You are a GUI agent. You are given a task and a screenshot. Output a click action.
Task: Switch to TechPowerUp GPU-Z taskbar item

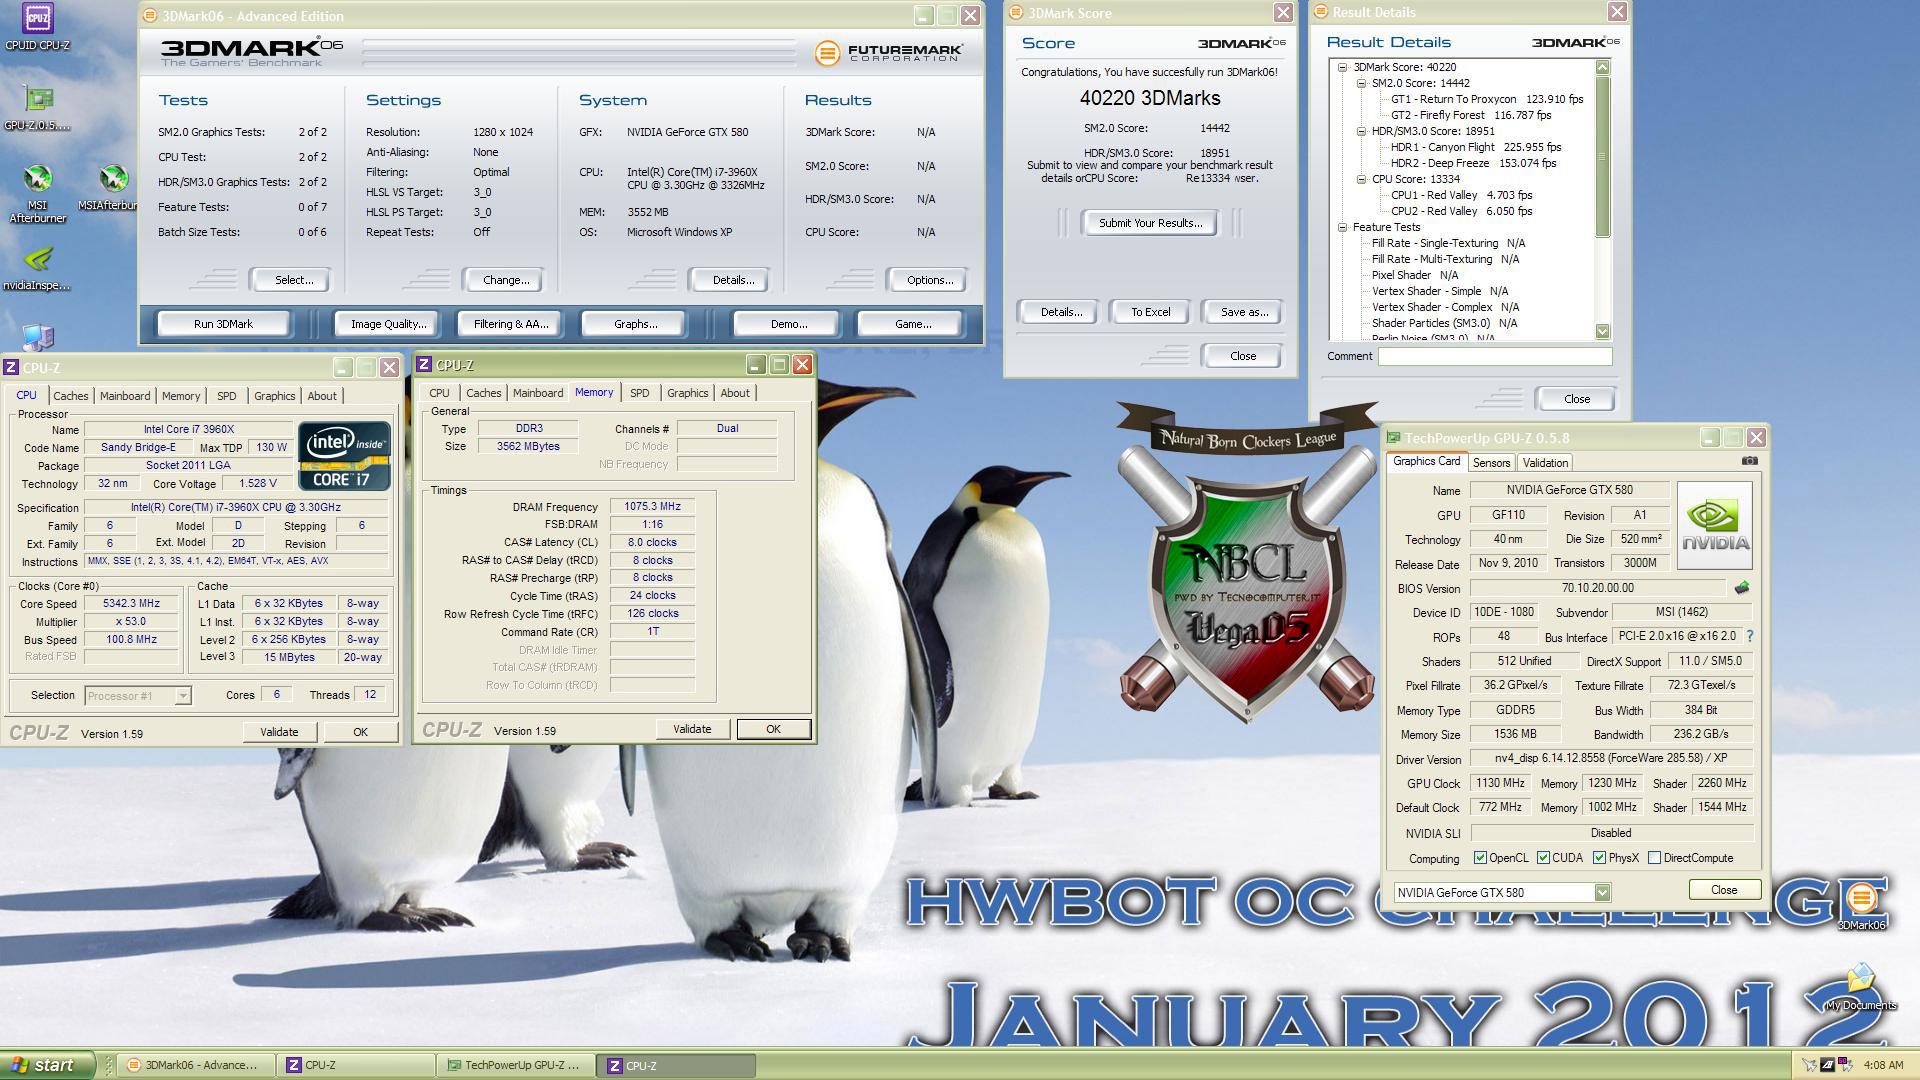coord(514,1065)
